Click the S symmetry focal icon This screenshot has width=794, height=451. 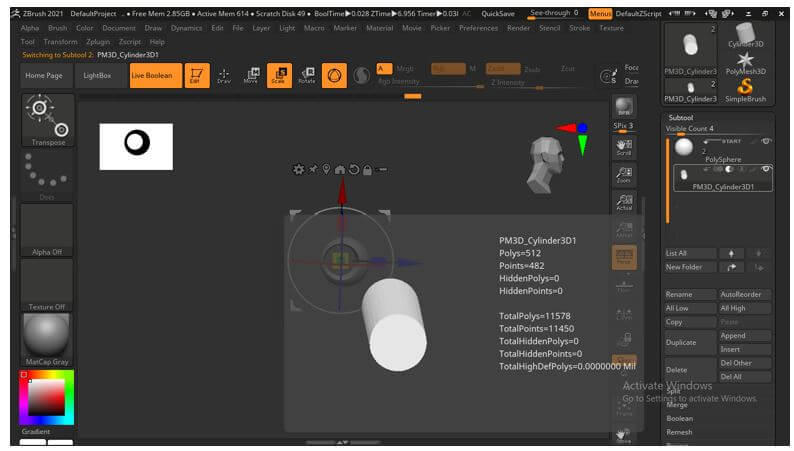click(x=608, y=76)
